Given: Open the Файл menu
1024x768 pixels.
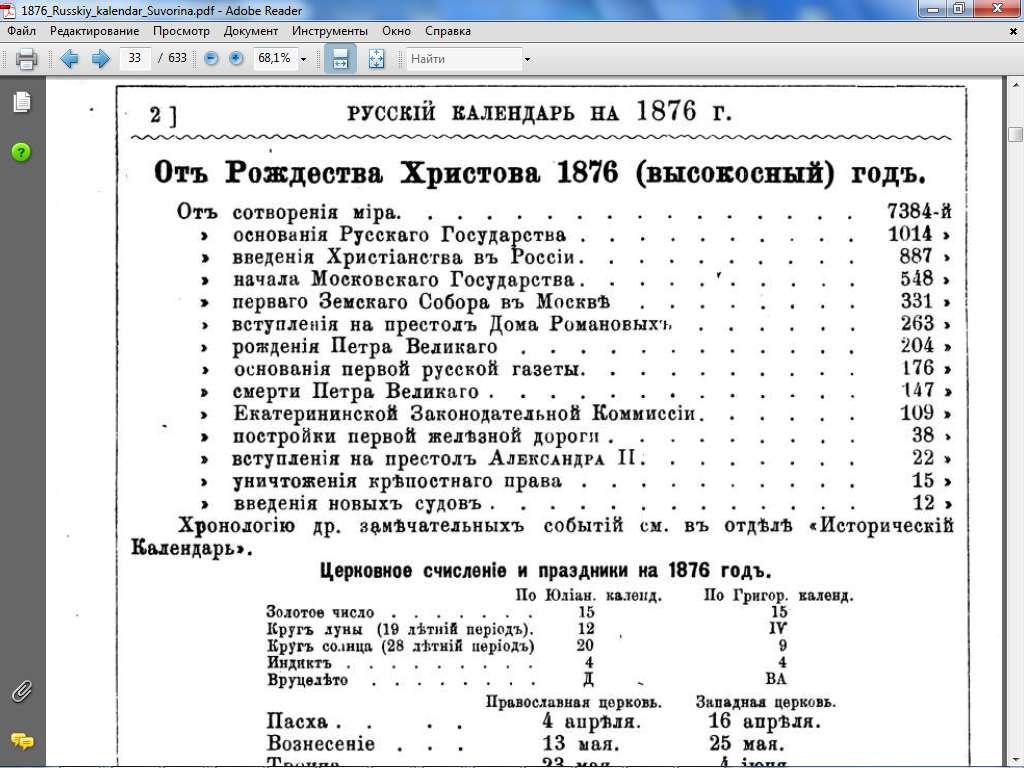Looking at the screenshot, I should (21, 31).
